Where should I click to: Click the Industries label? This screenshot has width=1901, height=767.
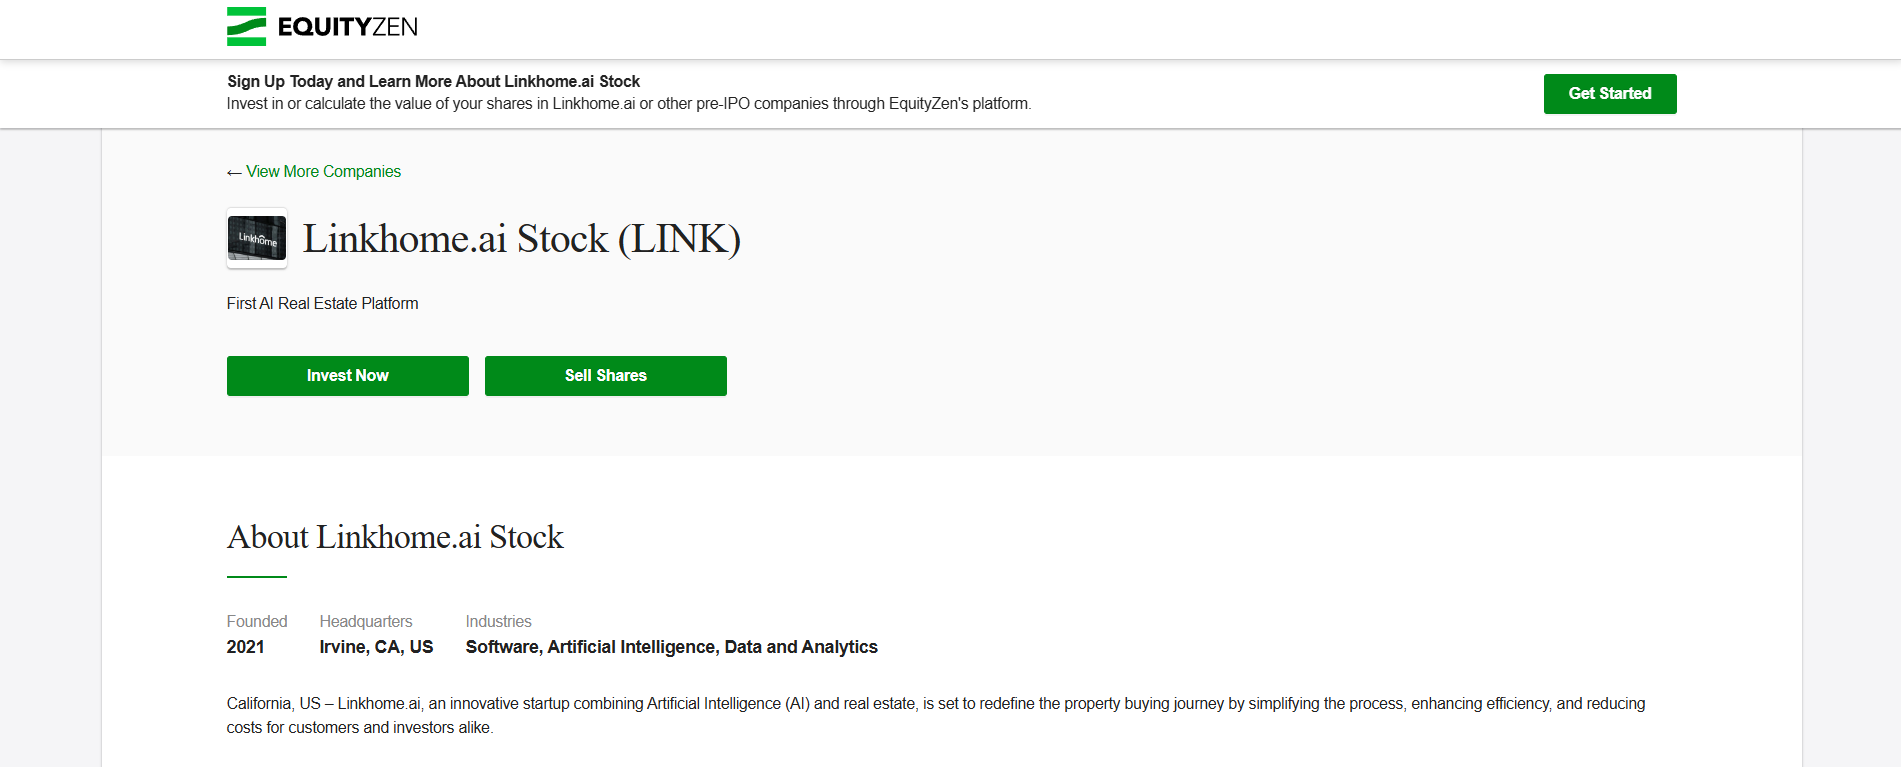(x=498, y=622)
